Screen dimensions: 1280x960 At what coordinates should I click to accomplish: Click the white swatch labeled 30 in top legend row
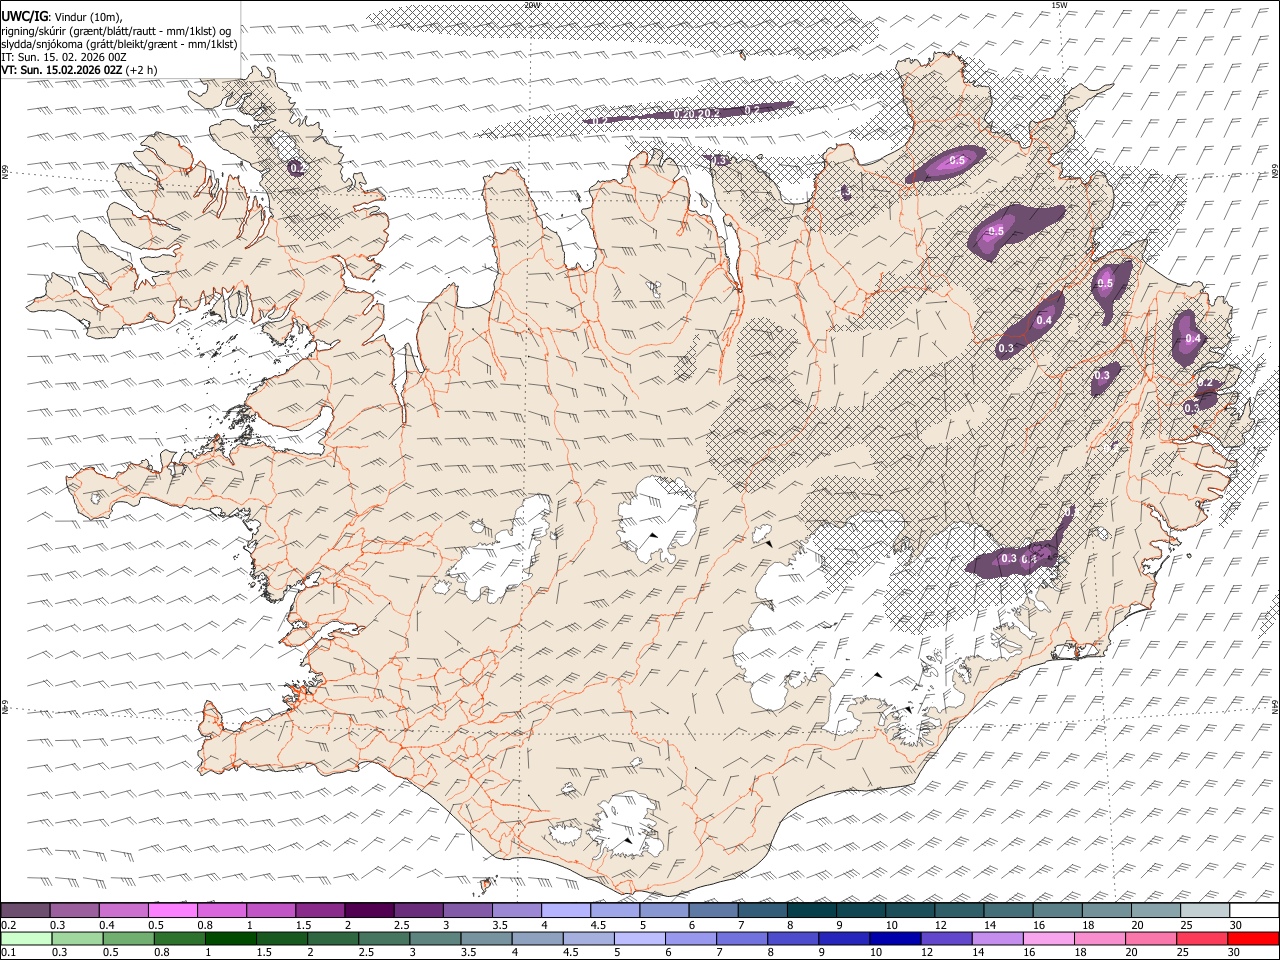point(1254,911)
